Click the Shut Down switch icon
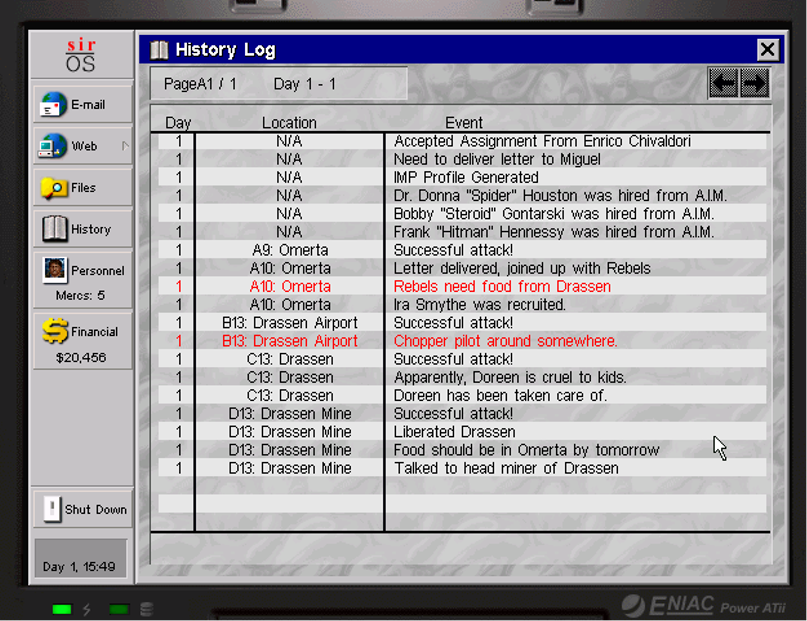Screen dimensions: 807x621 [52, 509]
